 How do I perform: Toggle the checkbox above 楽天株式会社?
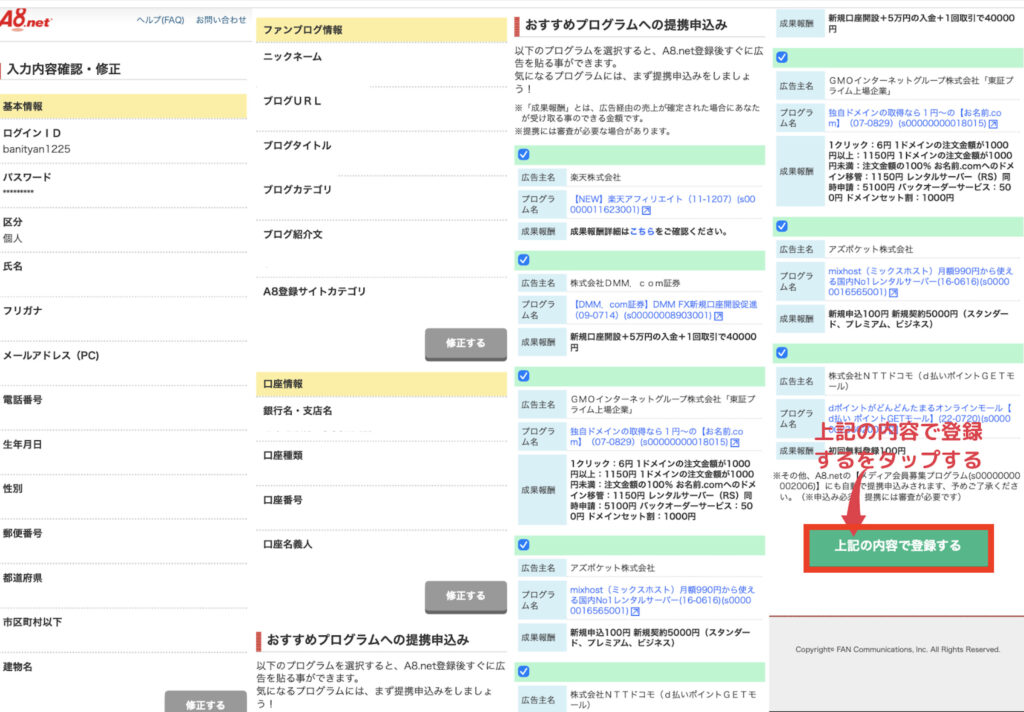pyautogui.click(x=524, y=155)
